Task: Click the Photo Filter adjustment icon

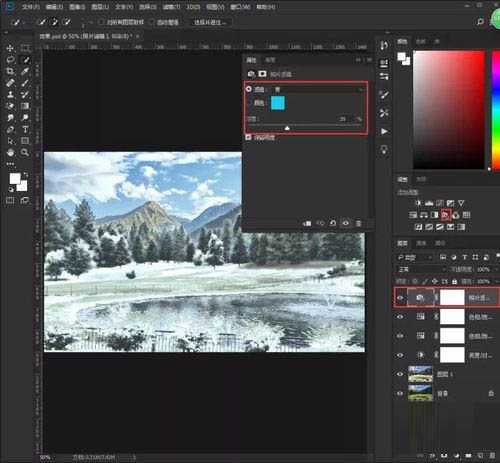Action: [x=445, y=215]
